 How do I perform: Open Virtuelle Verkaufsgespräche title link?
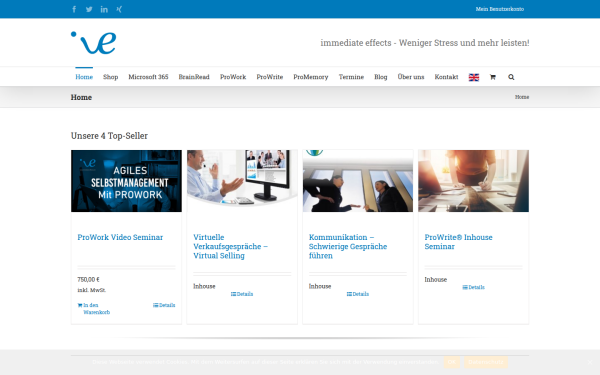point(230,246)
